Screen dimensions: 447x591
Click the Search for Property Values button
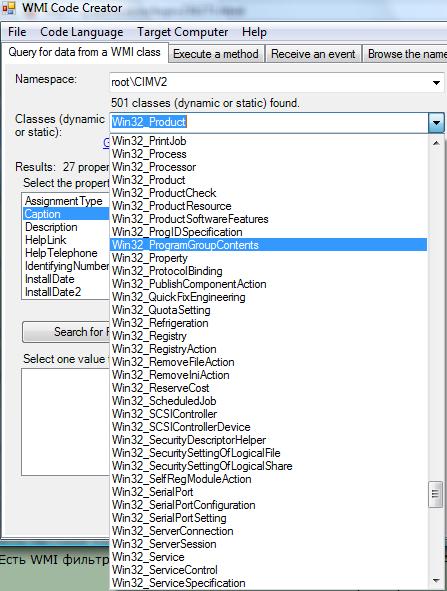[x=66, y=332]
